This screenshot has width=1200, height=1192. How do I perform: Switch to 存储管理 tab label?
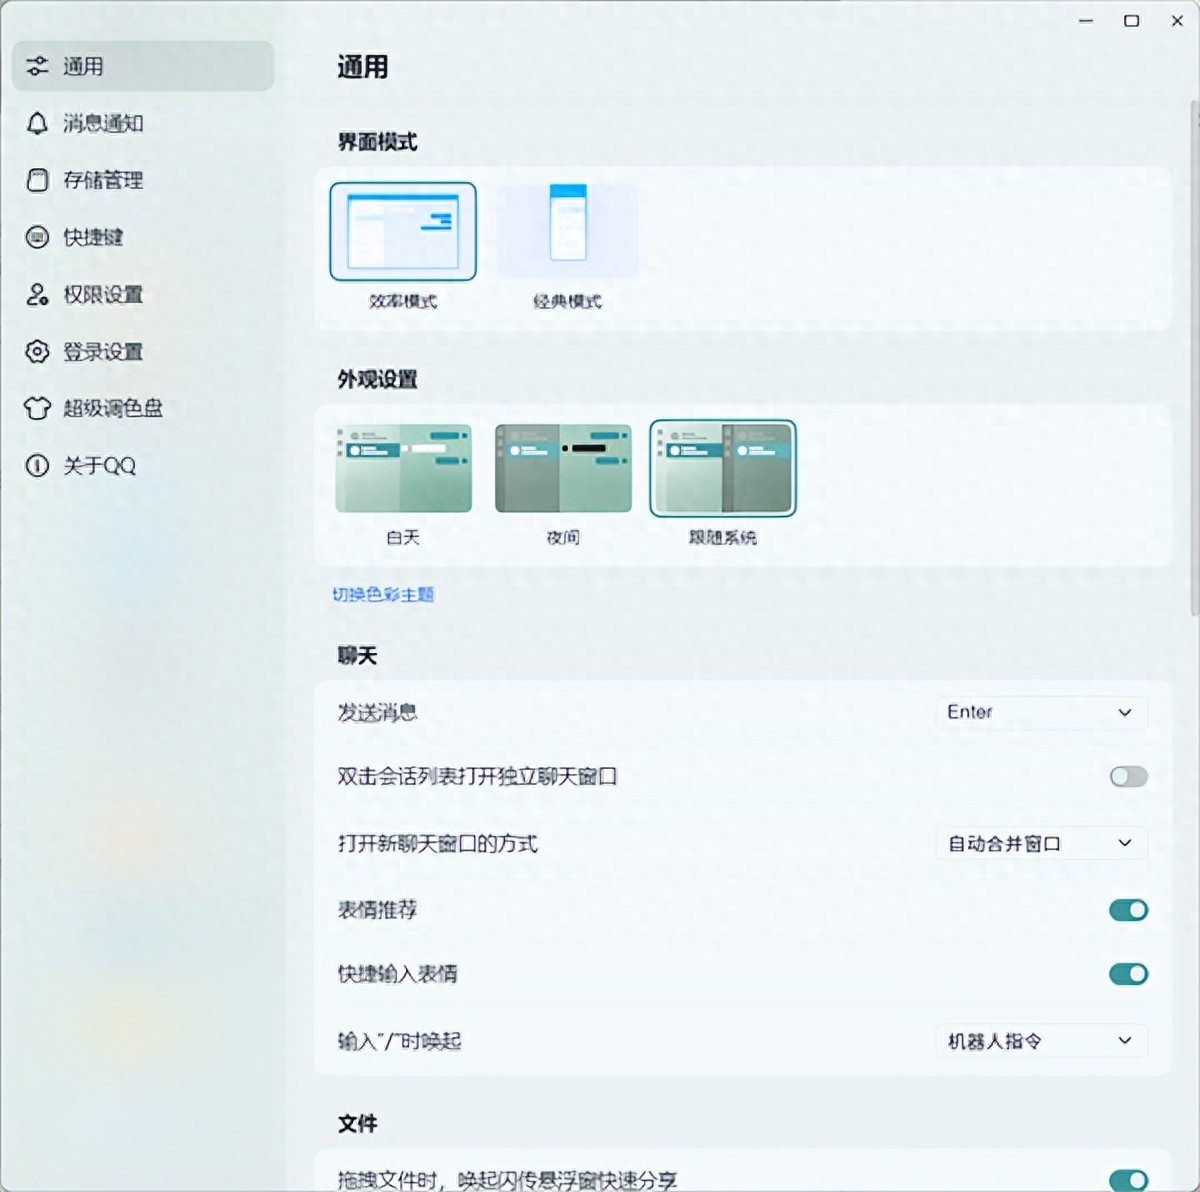pos(103,180)
